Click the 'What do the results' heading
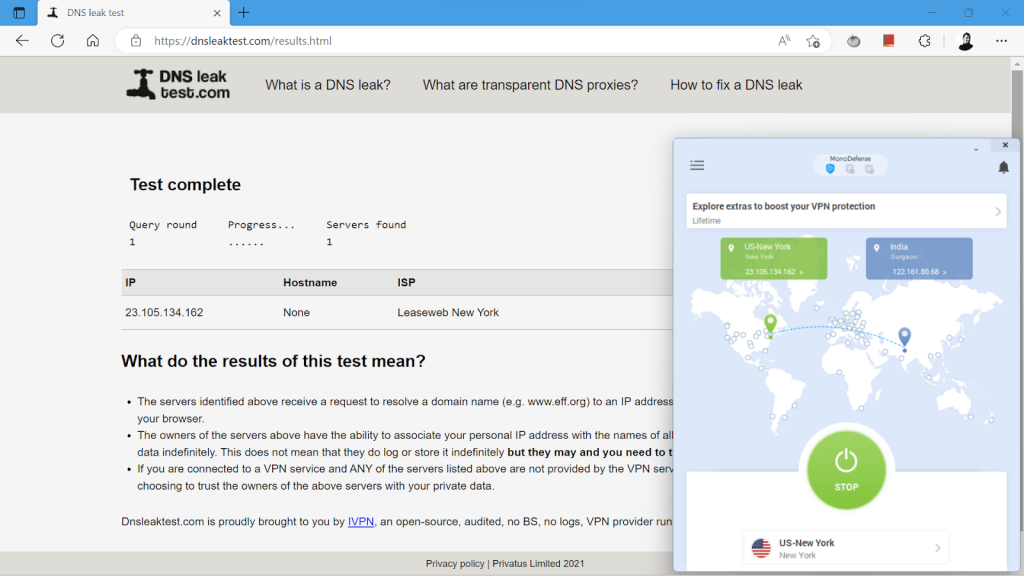1024x576 pixels. coord(273,361)
